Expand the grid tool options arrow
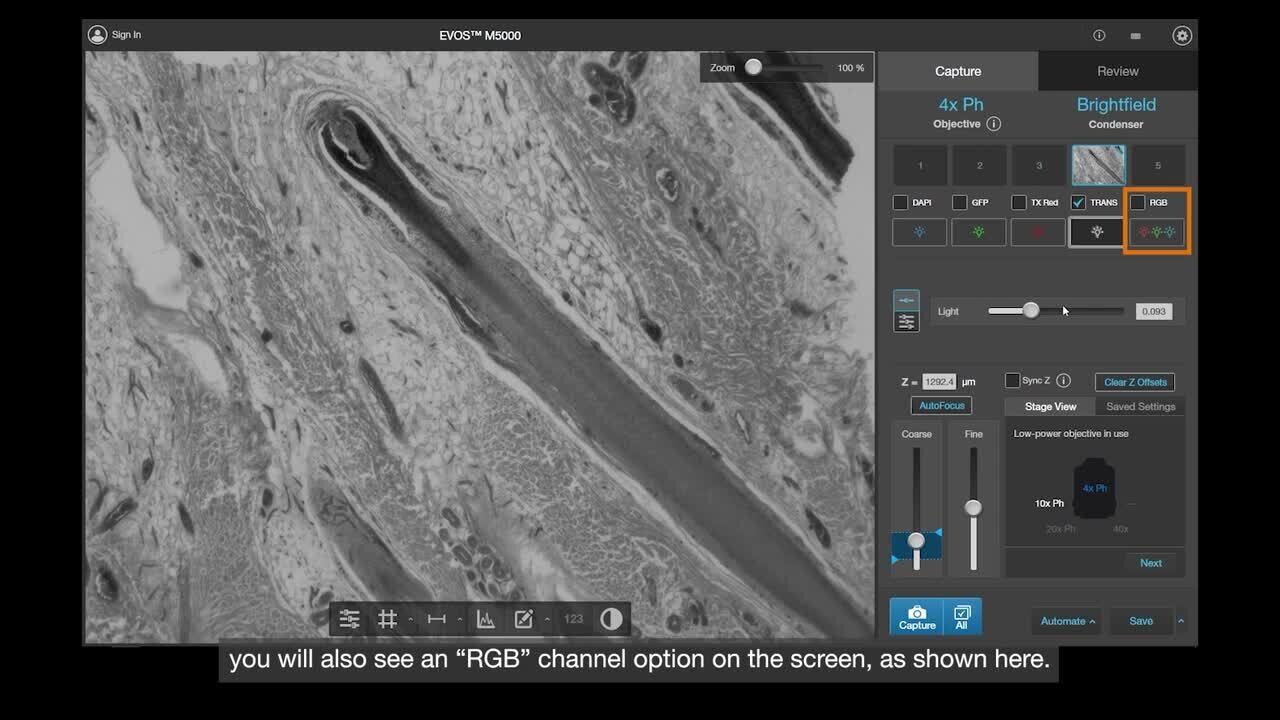 (410, 620)
